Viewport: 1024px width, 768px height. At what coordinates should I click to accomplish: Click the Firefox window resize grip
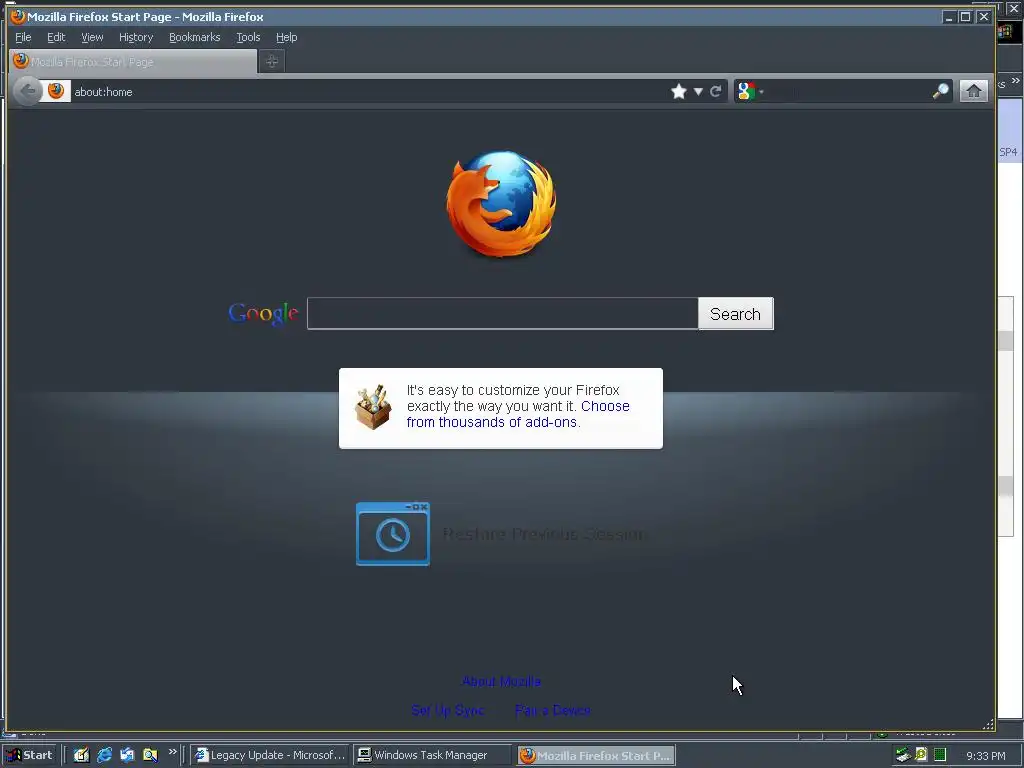(988, 724)
